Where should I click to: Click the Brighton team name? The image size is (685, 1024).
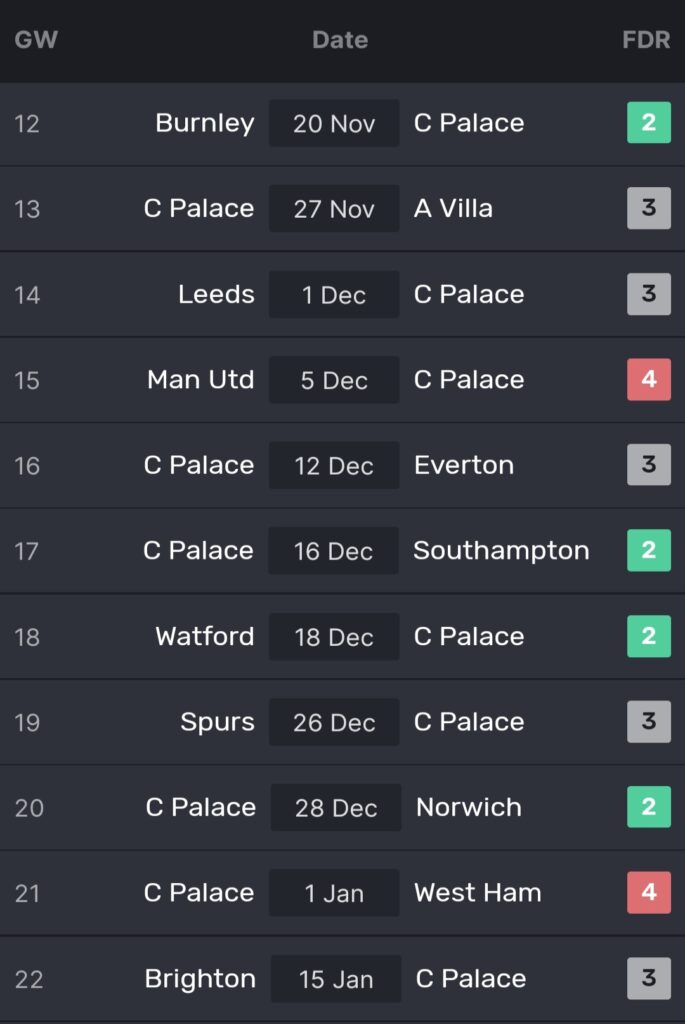point(200,979)
